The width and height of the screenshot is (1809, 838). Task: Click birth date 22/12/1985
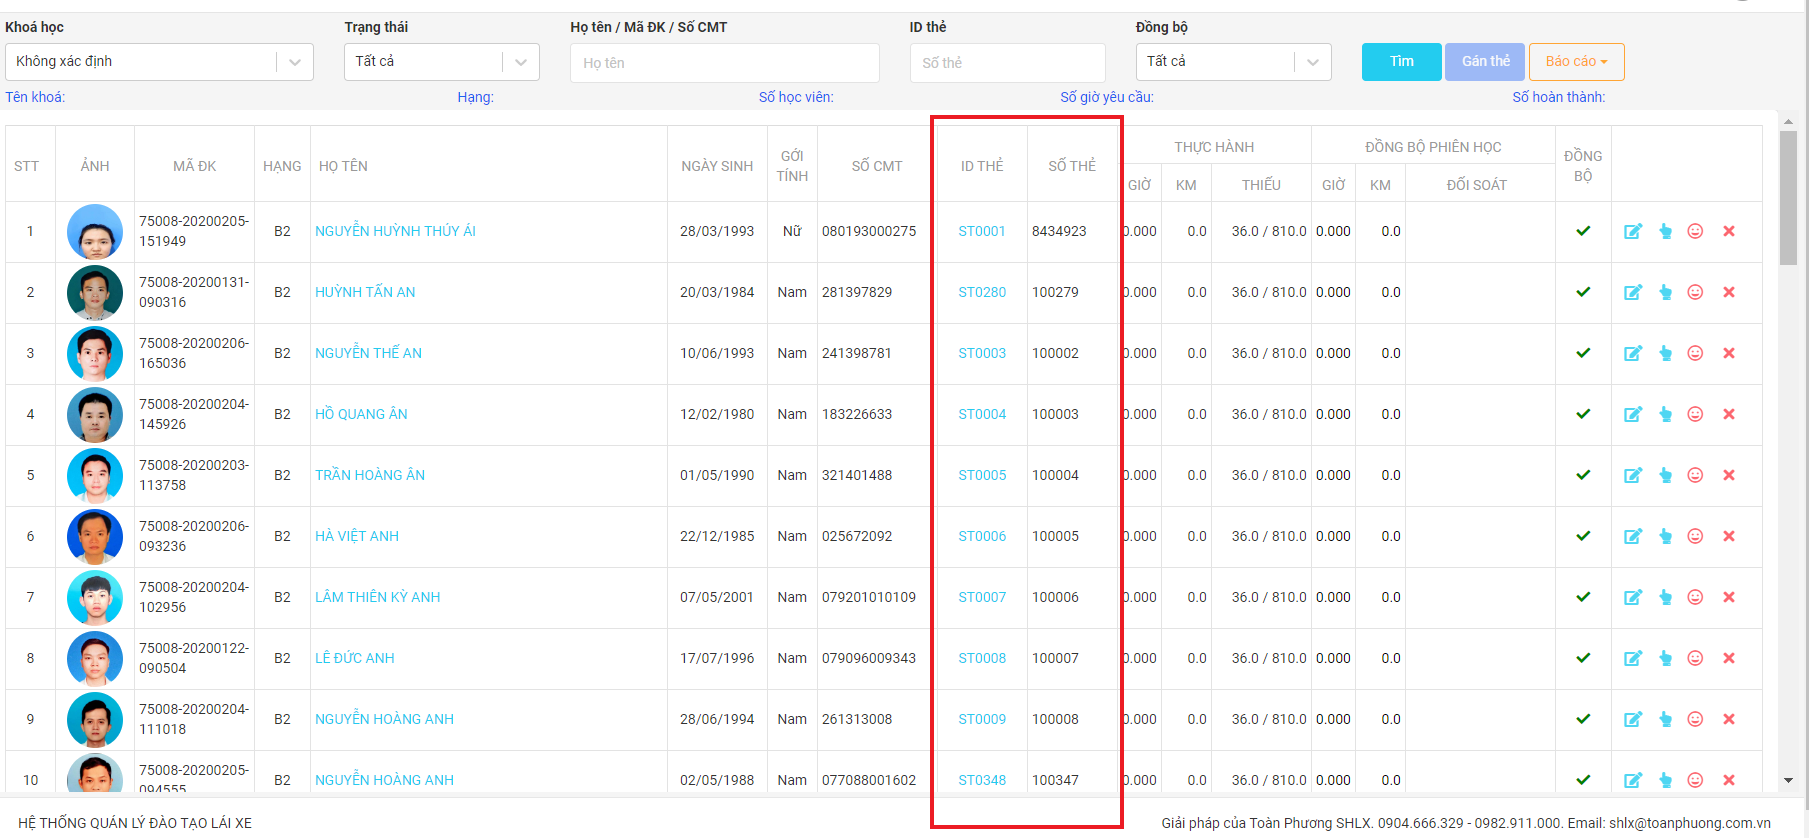(717, 536)
